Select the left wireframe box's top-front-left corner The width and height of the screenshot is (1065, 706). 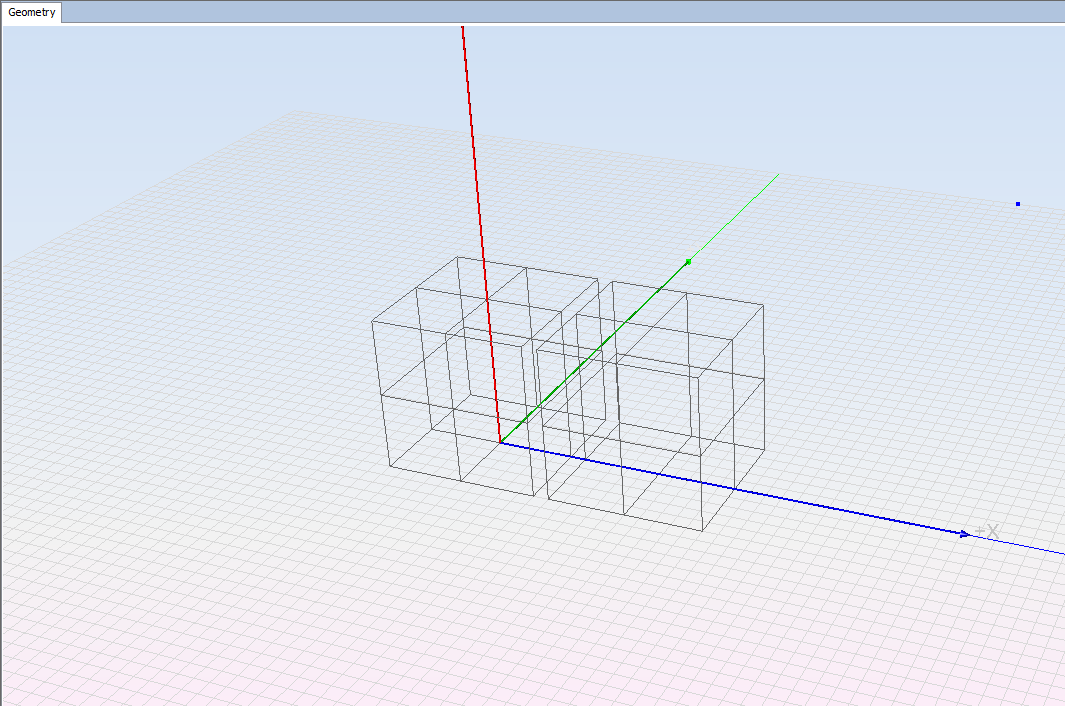(x=372, y=322)
